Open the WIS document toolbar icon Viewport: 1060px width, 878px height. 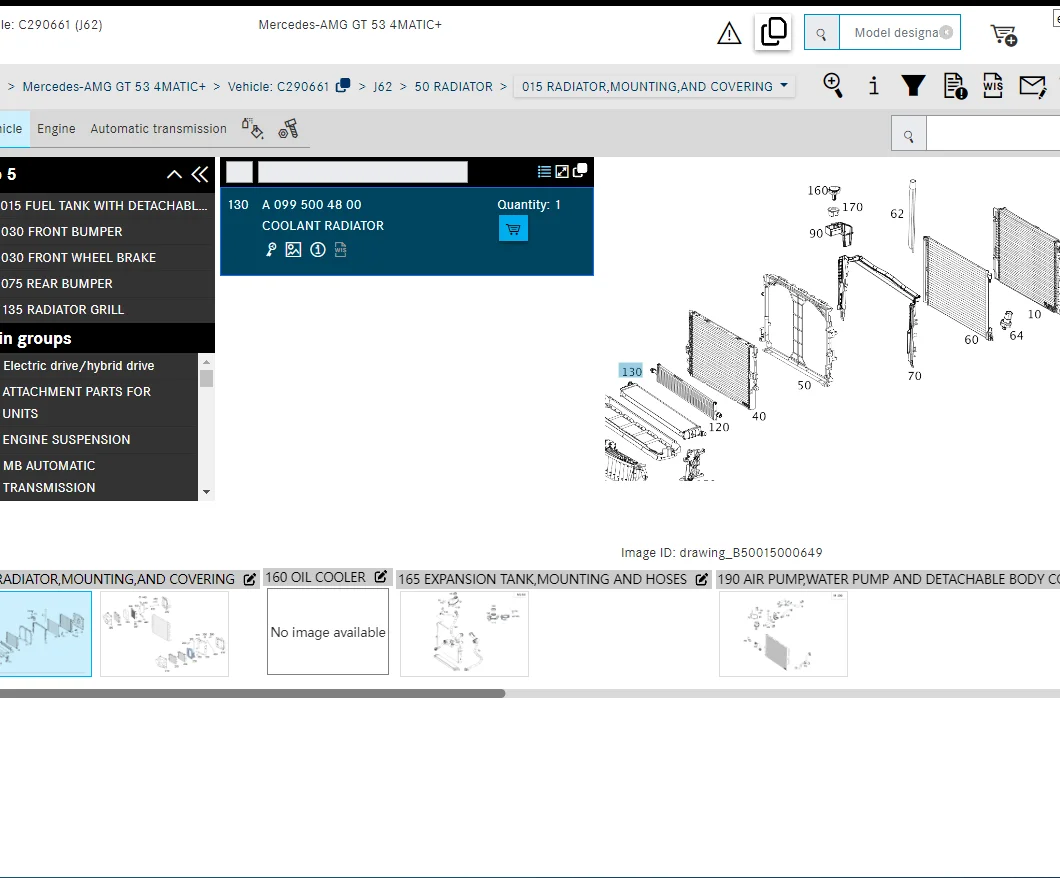pos(993,86)
